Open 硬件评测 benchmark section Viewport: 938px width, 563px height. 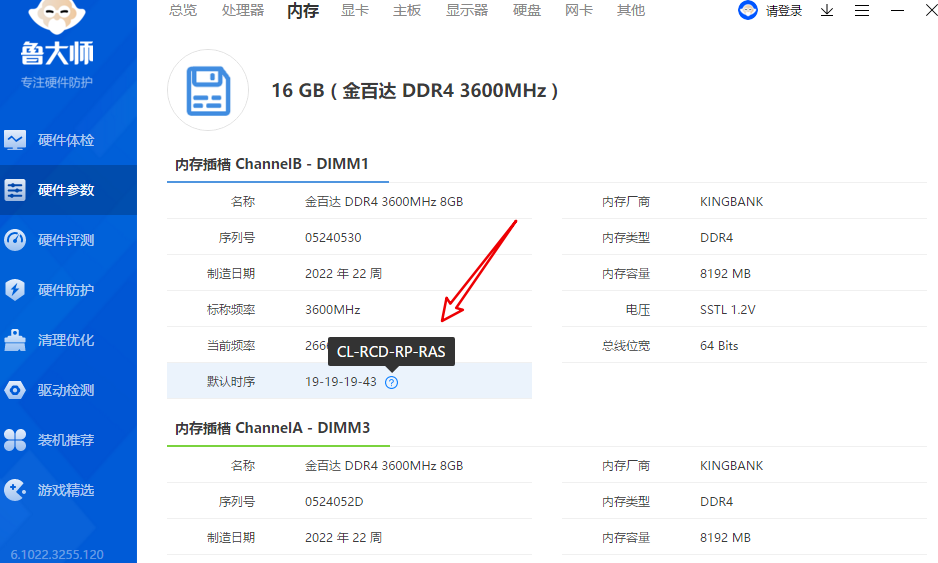tap(66, 241)
